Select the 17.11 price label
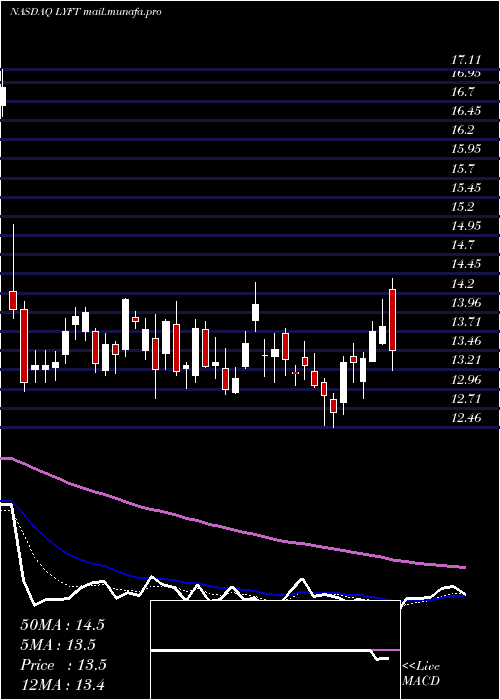The image size is (500, 700). point(466,60)
